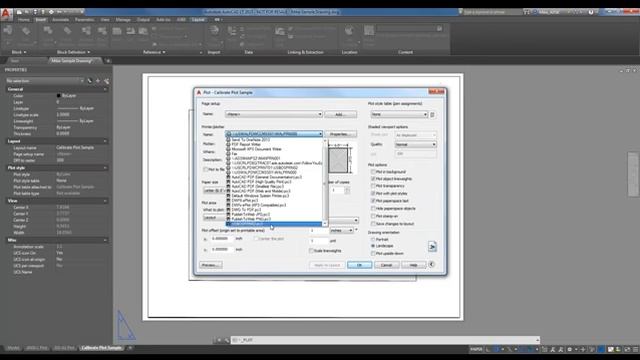Viewport: 640px width, 360px height.
Task: Add a new layout tab with plus
Action: click(130, 348)
